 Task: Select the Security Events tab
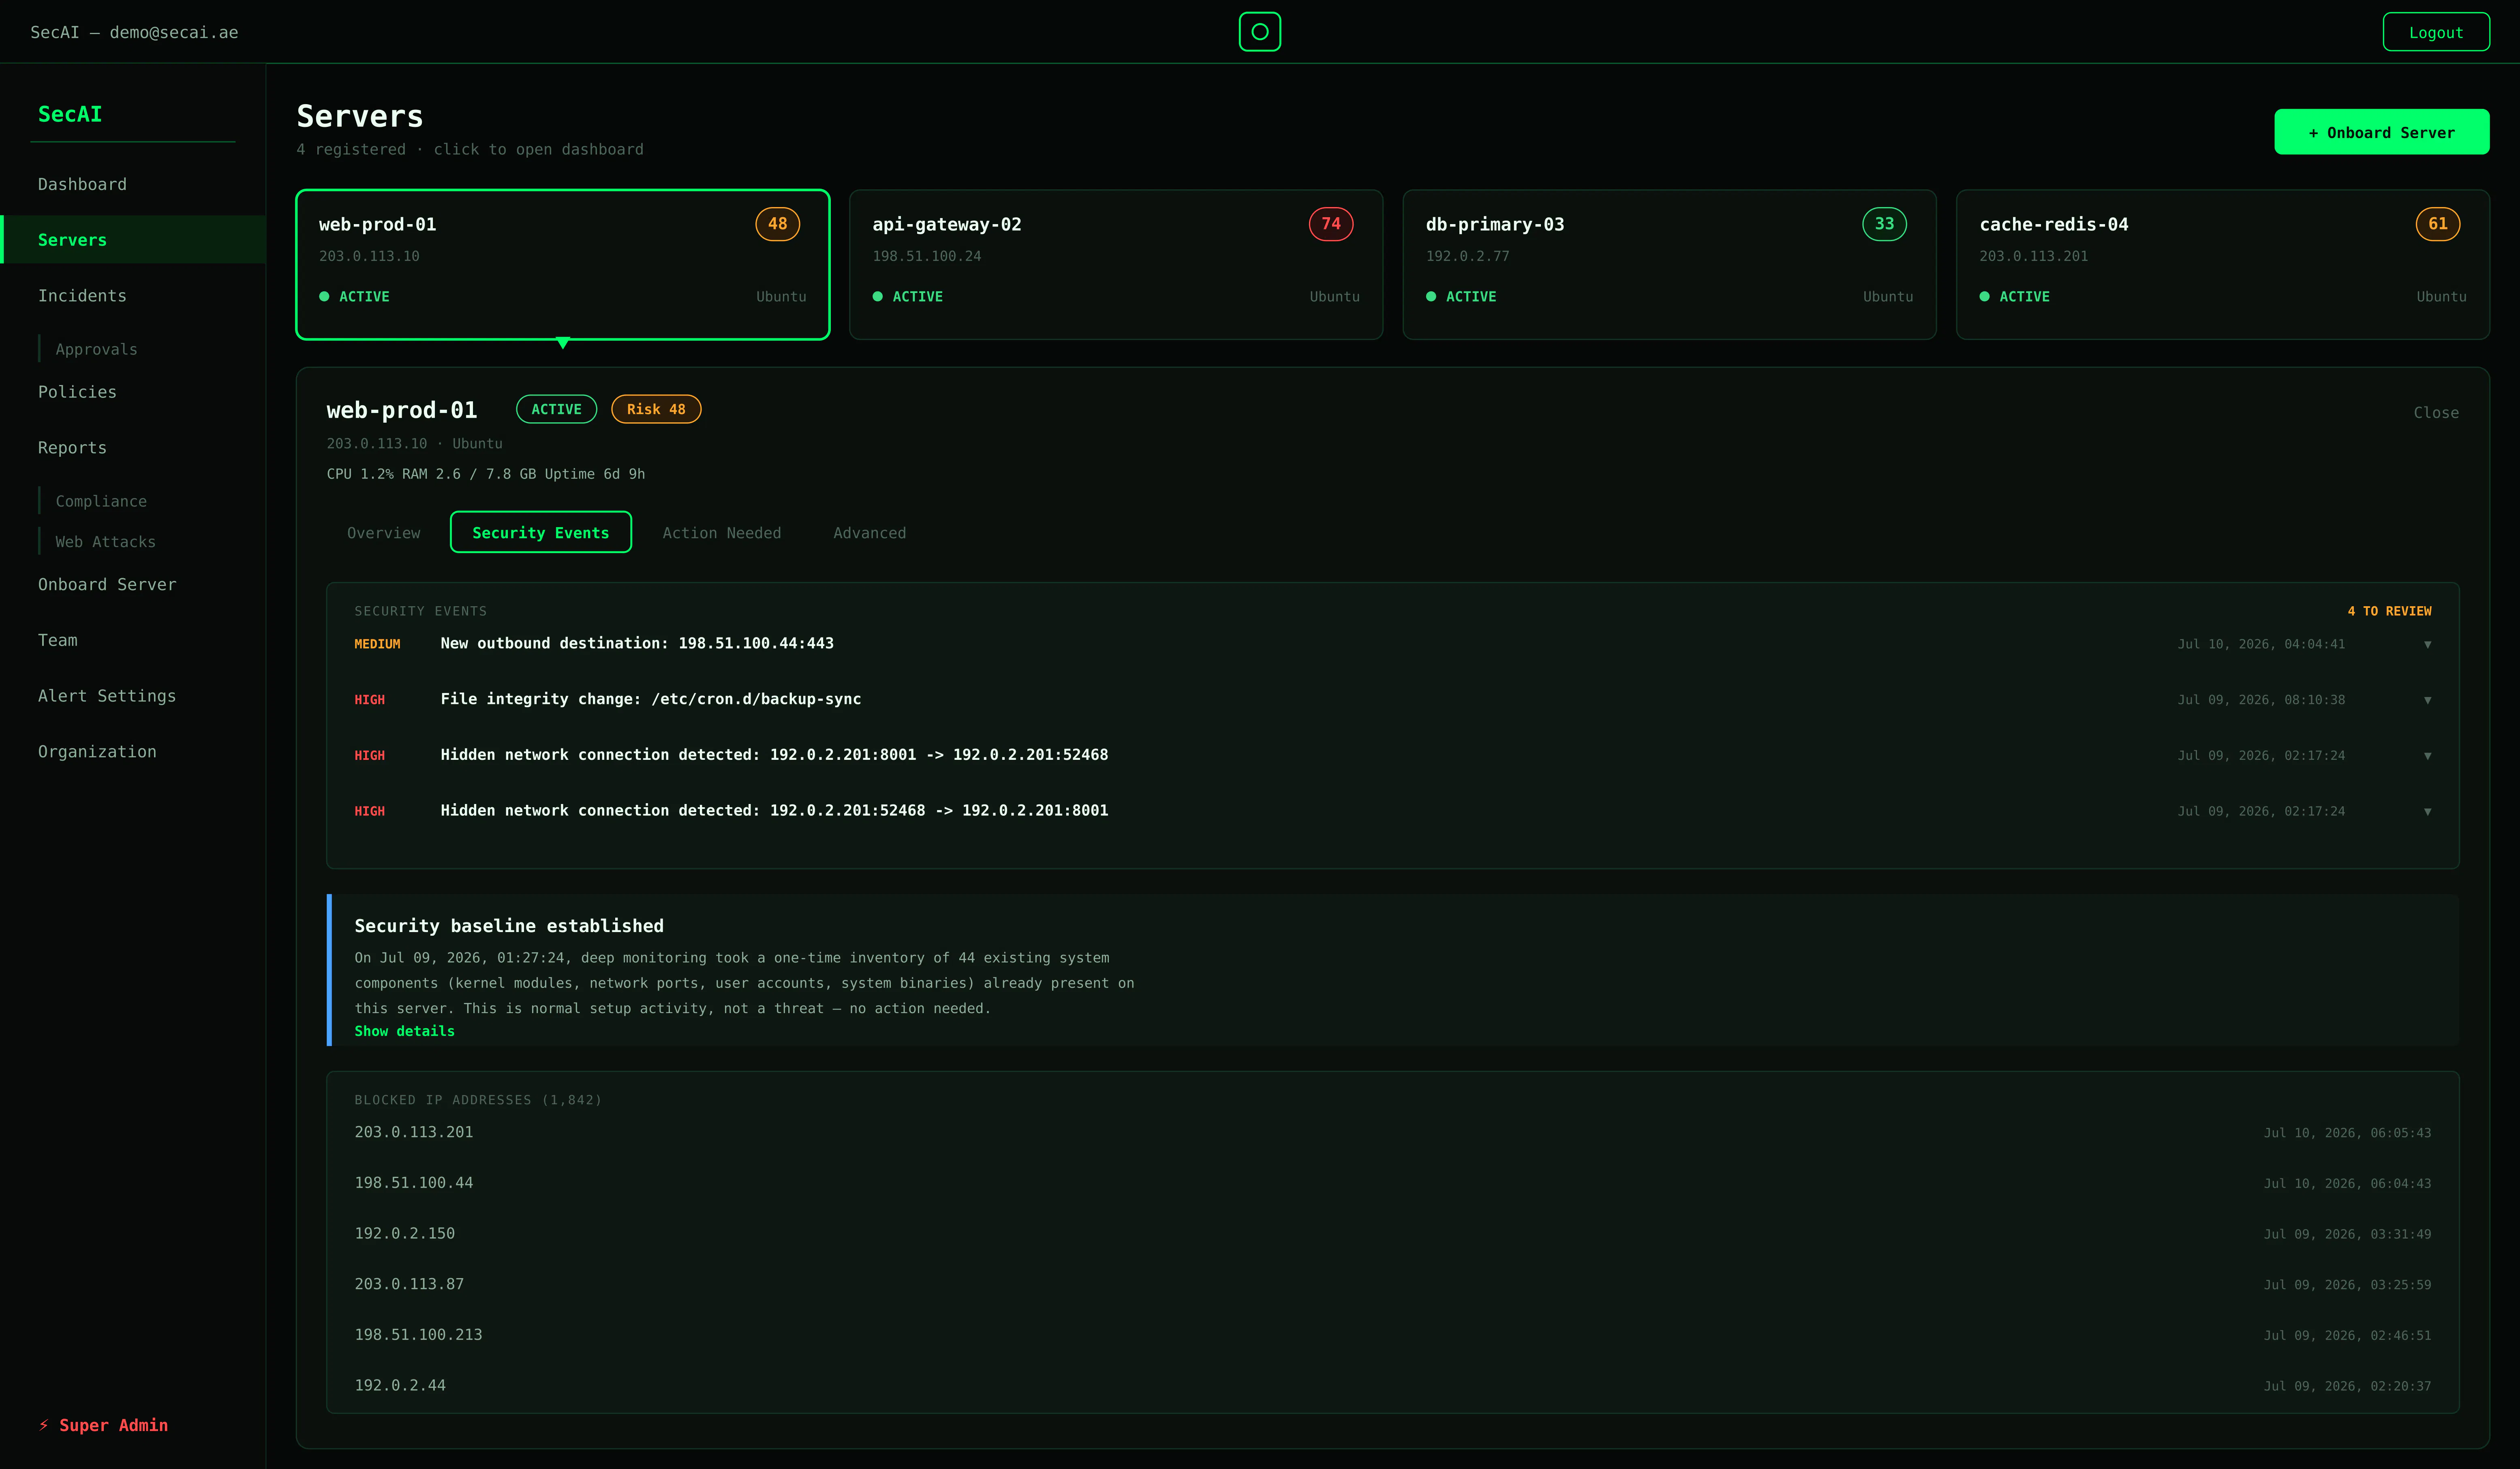point(541,532)
